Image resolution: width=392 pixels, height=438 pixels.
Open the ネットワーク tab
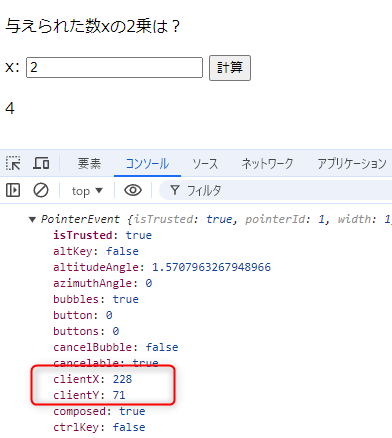[267, 163]
